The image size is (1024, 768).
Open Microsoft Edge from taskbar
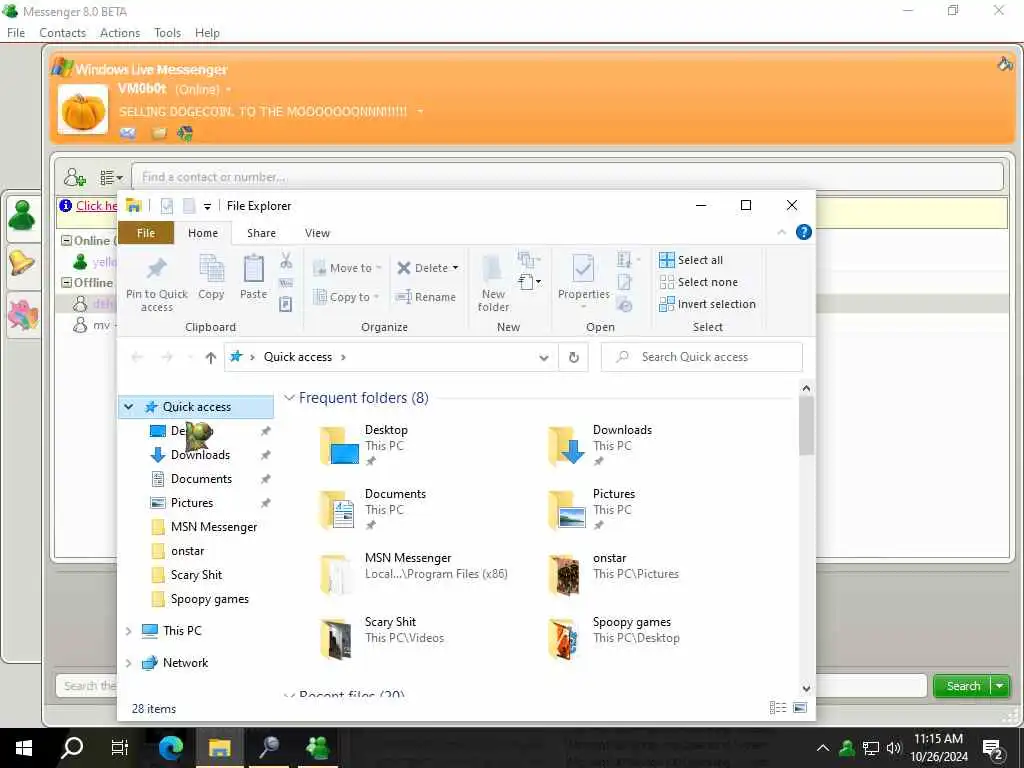[171, 747]
